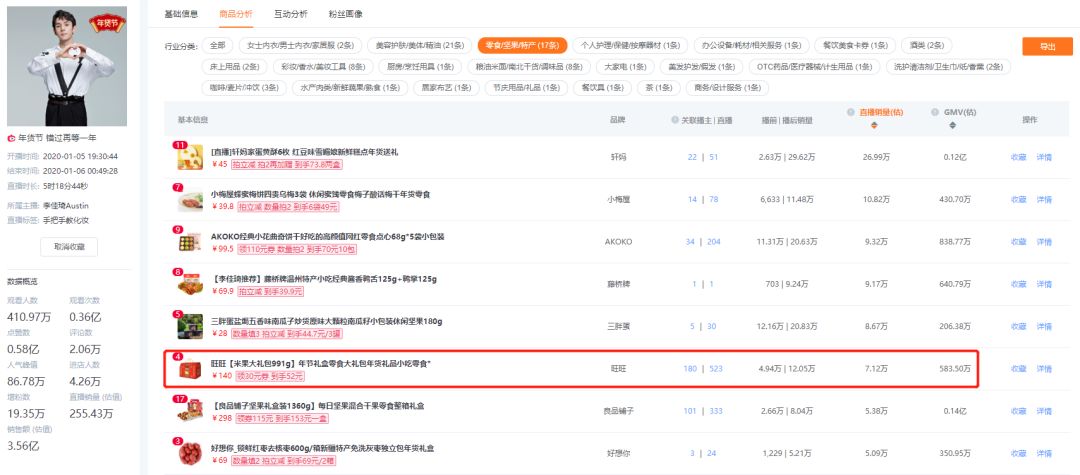Filter by OTC药品/医疗器械/计生用品 (1条)
1080x475 pixels.
click(x=816, y=67)
